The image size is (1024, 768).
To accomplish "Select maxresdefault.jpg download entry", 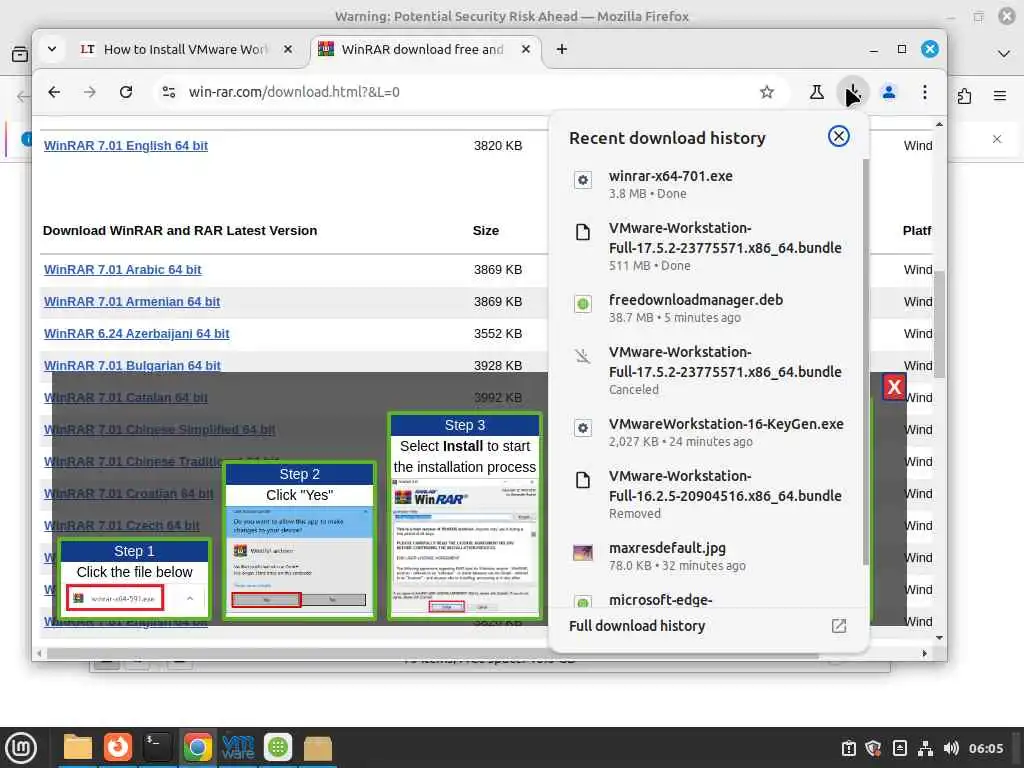I will click(x=709, y=556).
